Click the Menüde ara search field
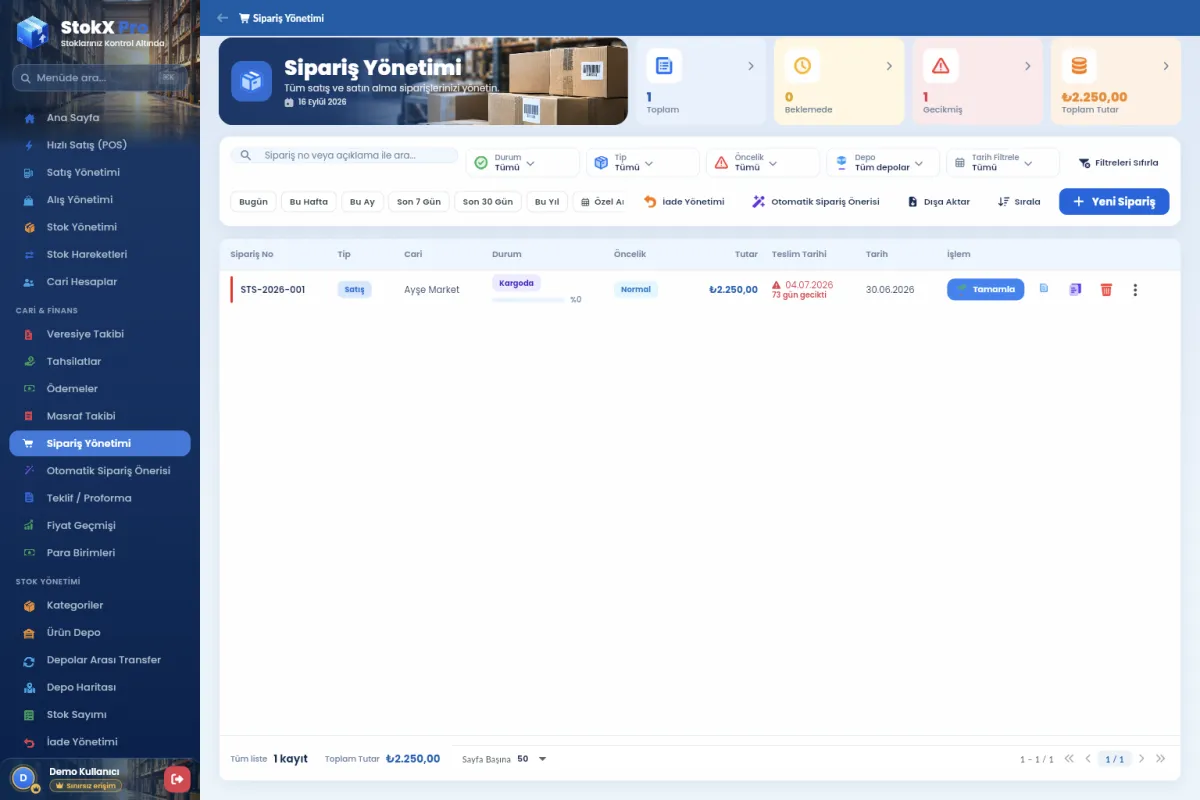1200x800 pixels. click(100, 77)
